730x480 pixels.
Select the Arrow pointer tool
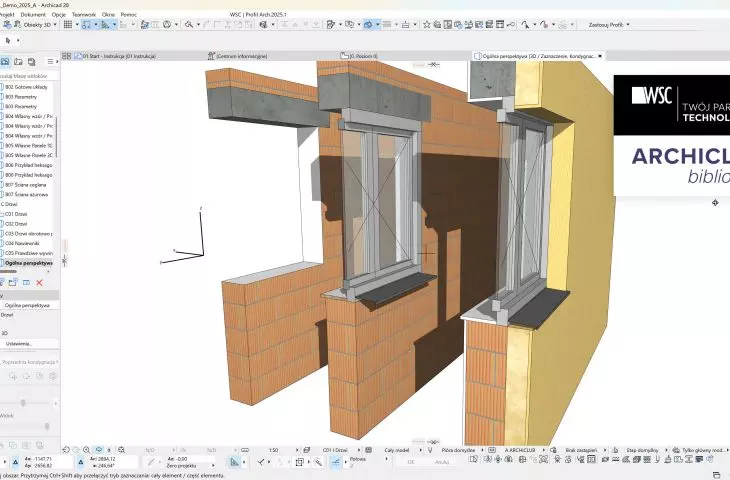[x=7, y=41]
